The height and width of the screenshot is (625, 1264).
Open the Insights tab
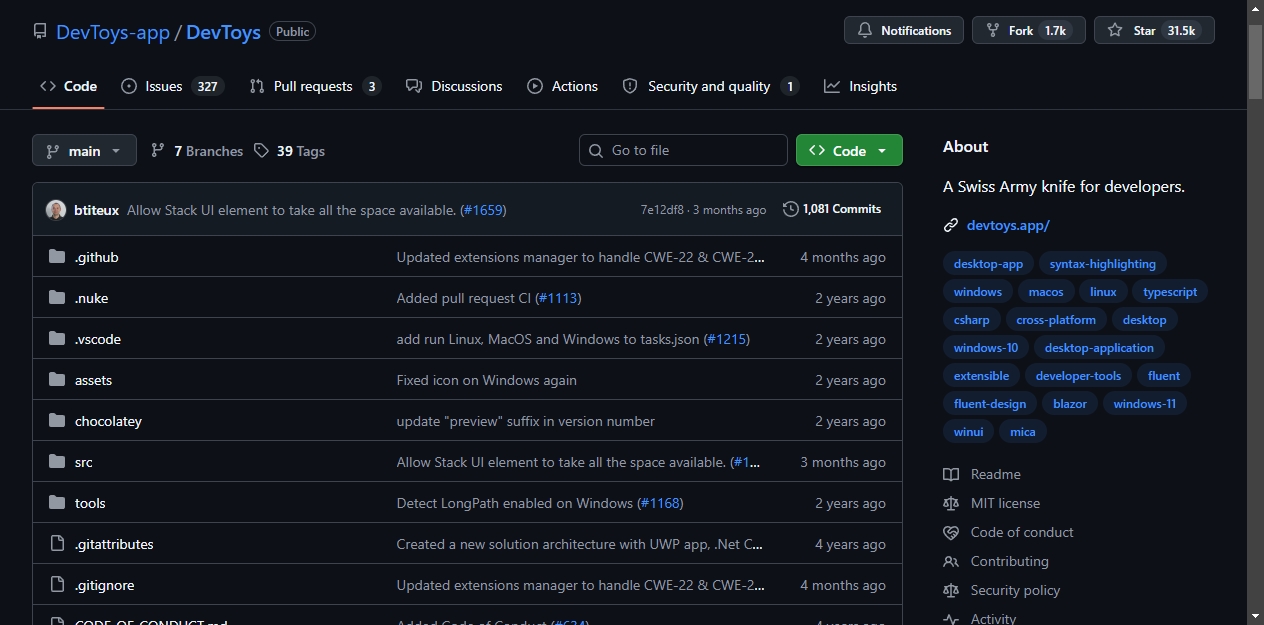(861, 86)
